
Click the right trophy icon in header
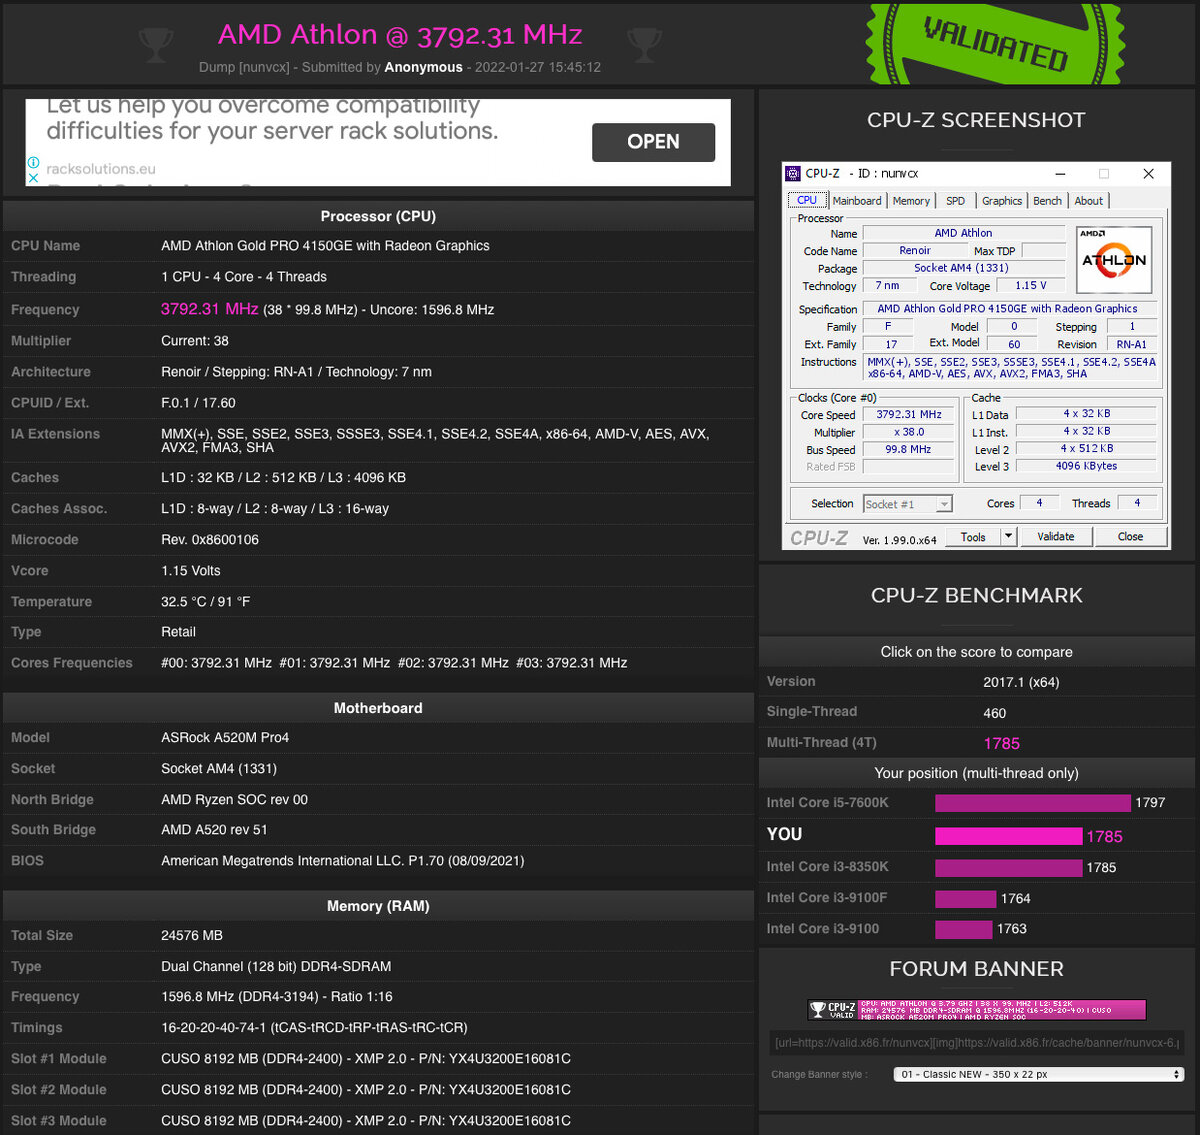(x=644, y=44)
